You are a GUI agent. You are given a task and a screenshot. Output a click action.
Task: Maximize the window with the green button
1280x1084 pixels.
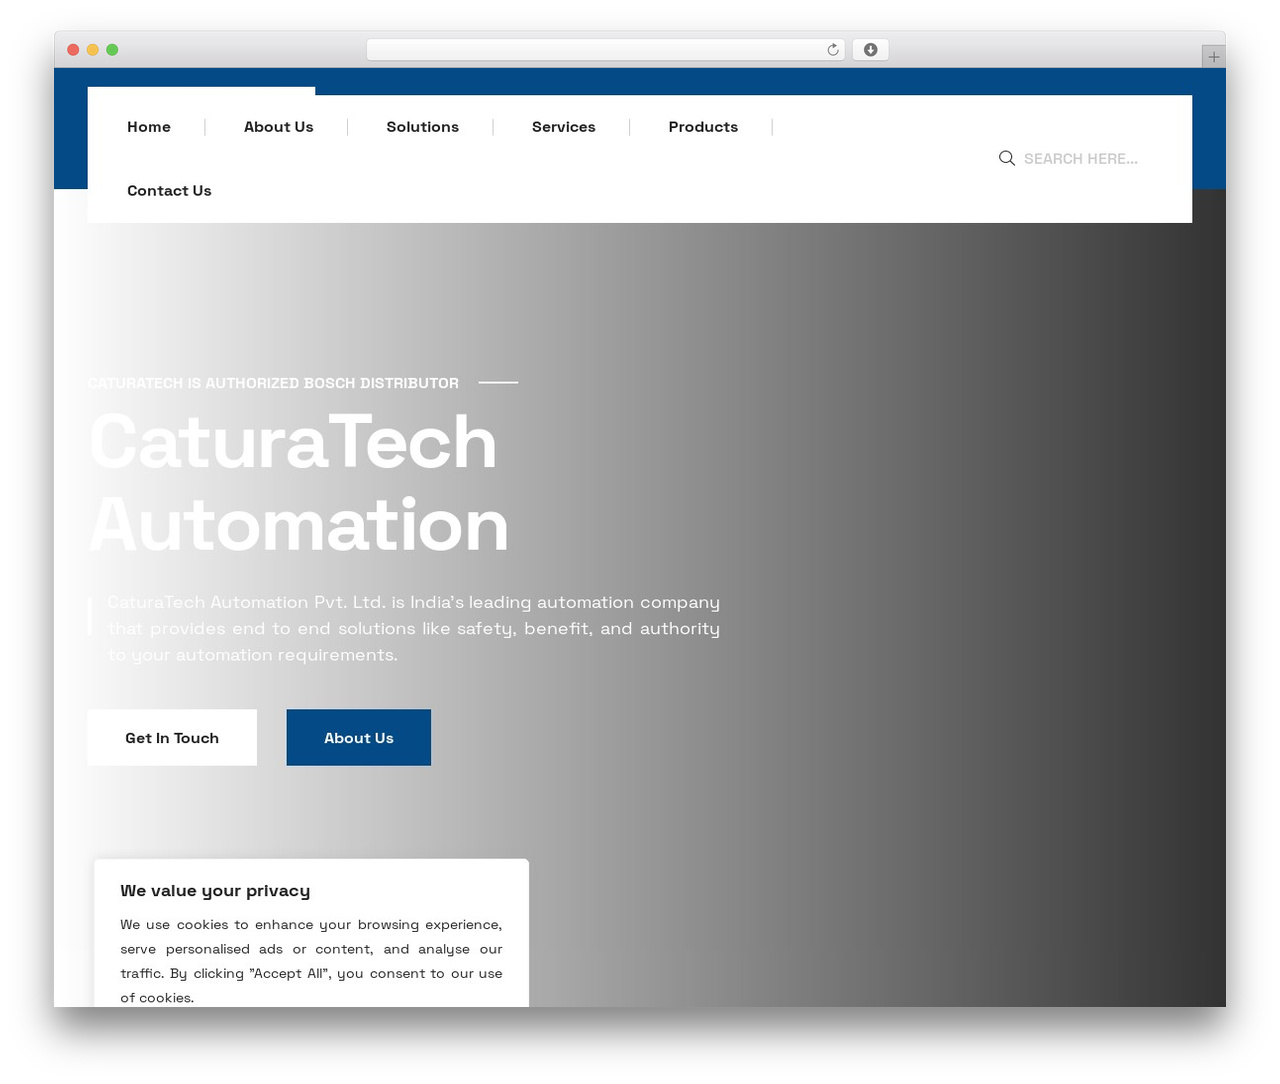coord(112,50)
